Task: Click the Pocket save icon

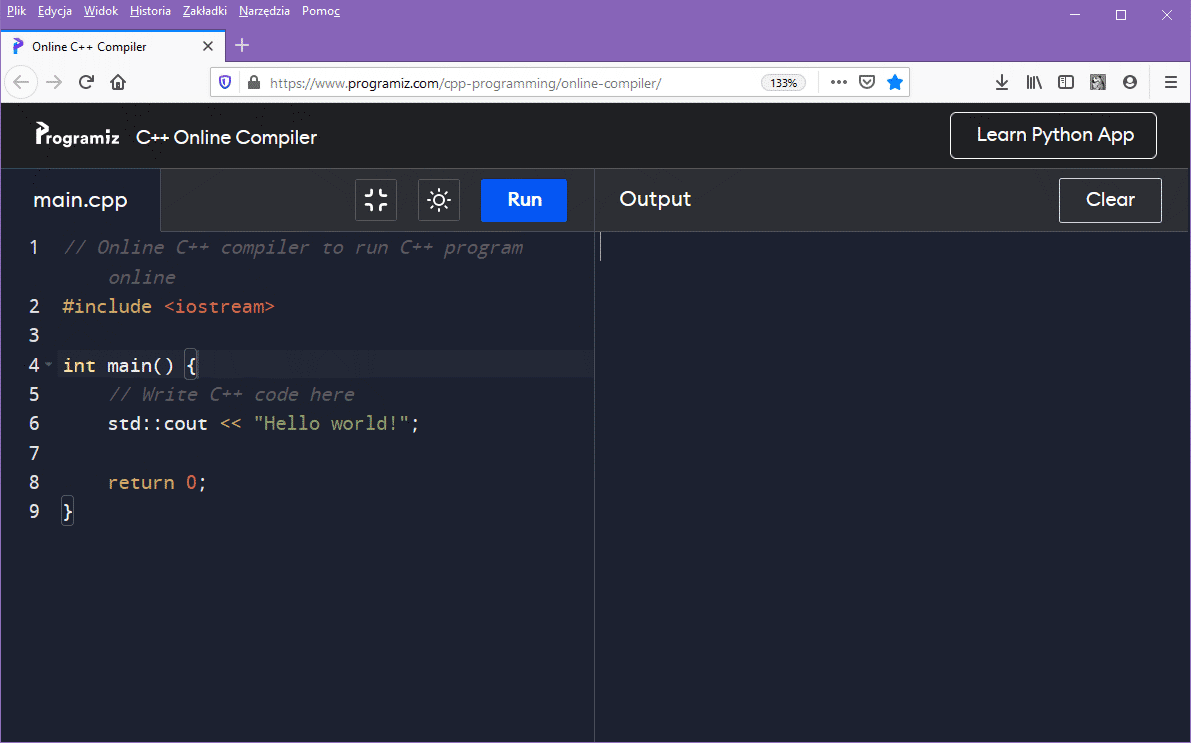Action: (868, 83)
